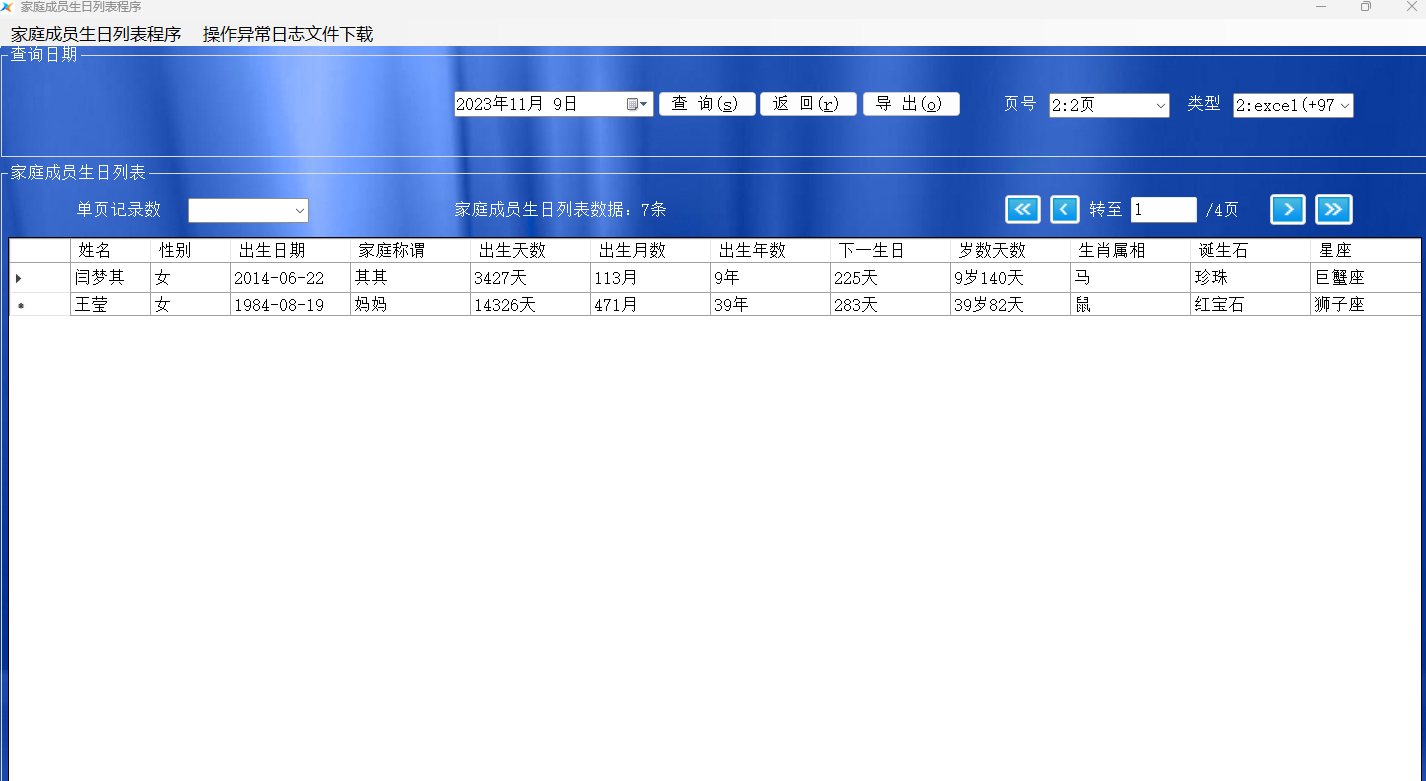Click the 诞生石 column header

pyautogui.click(x=1250, y=251)
